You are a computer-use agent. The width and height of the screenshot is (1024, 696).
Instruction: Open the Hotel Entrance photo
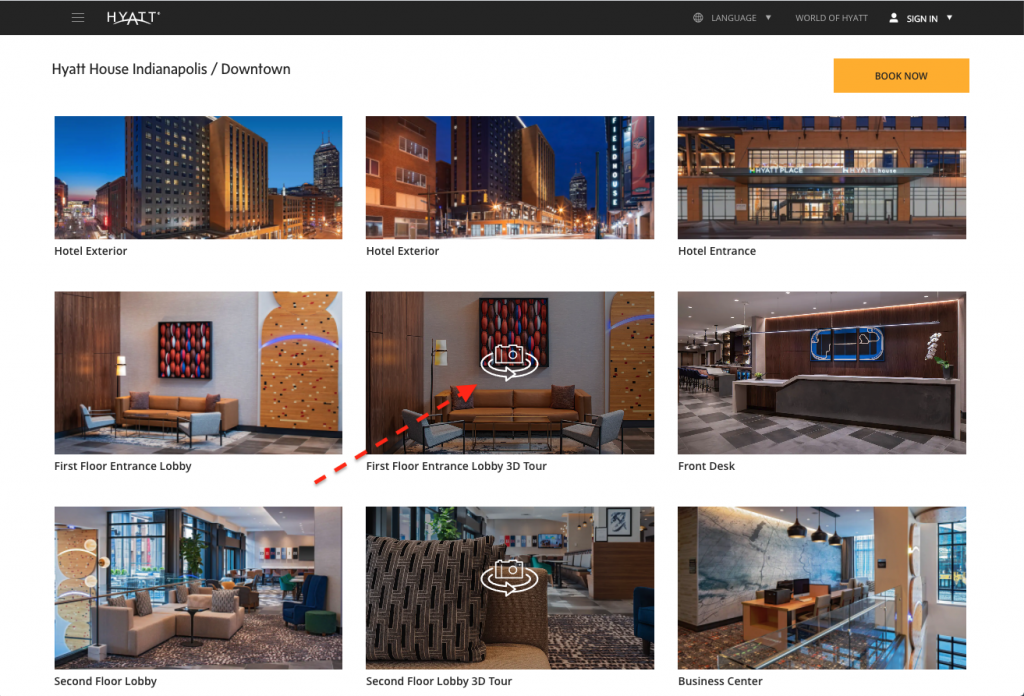coord(822,178)
